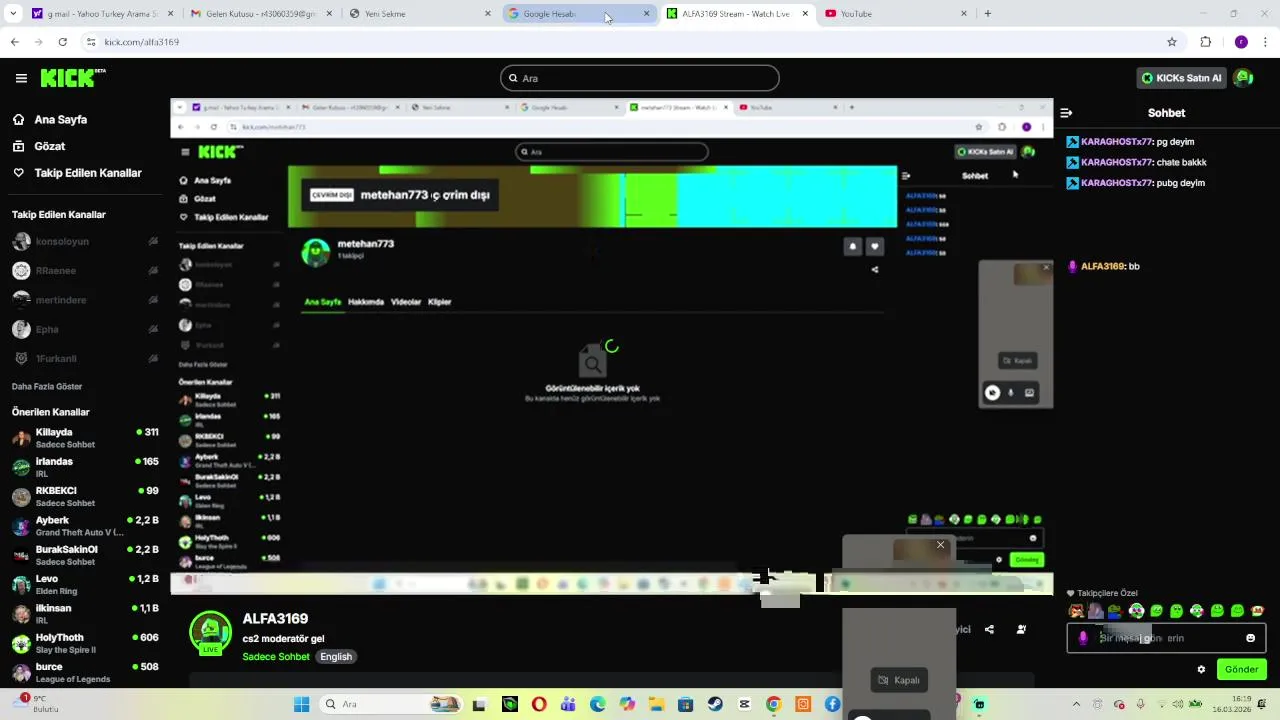
Task: Click the offline icon next to RRaenee
Action: tap(153, 271)
